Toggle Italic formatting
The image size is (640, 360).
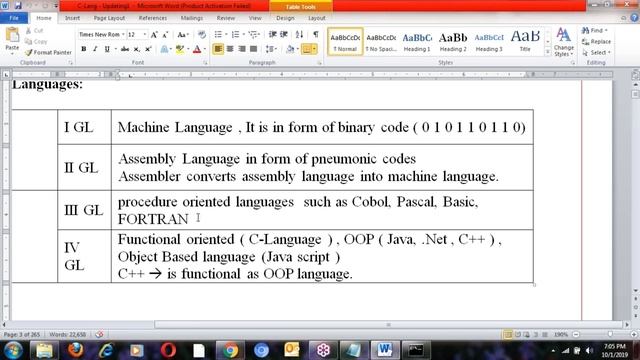pyautogui.click(x=95, y=49)
